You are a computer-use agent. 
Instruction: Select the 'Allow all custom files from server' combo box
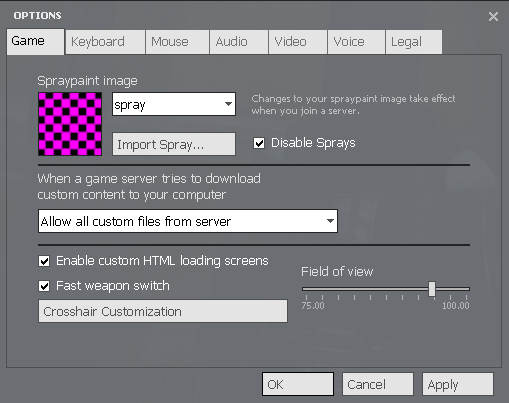tap(188, 221)
